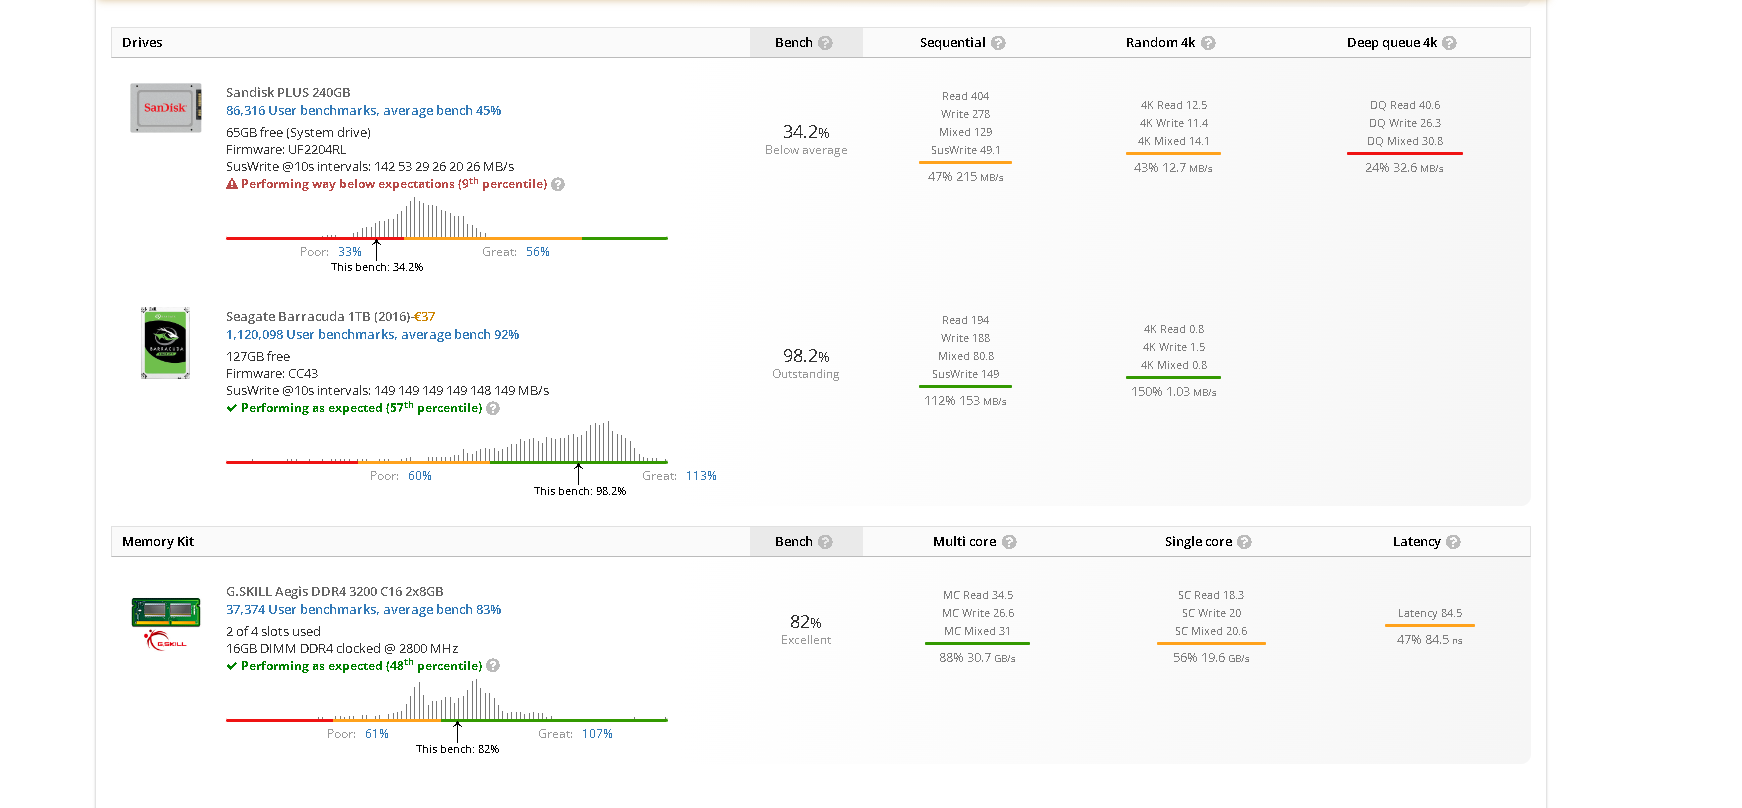
Task: Click the Seagate Poor 60% value
Action: [x=420, y=476]
